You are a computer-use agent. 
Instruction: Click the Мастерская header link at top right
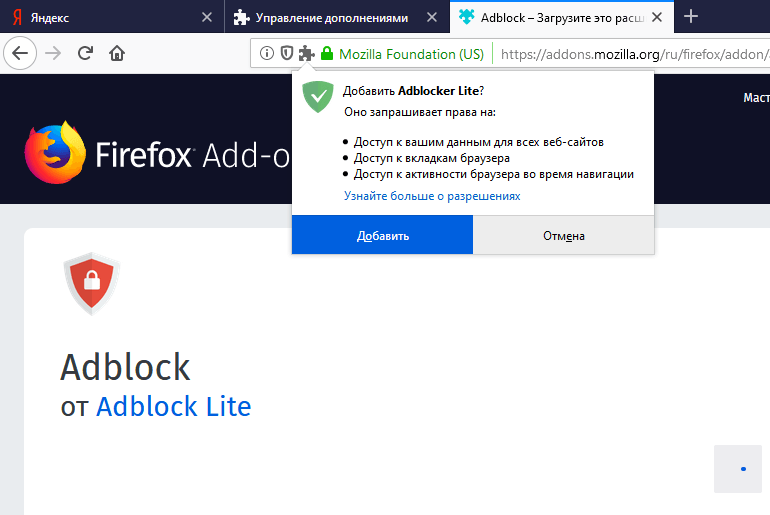[x=756, y=98]
